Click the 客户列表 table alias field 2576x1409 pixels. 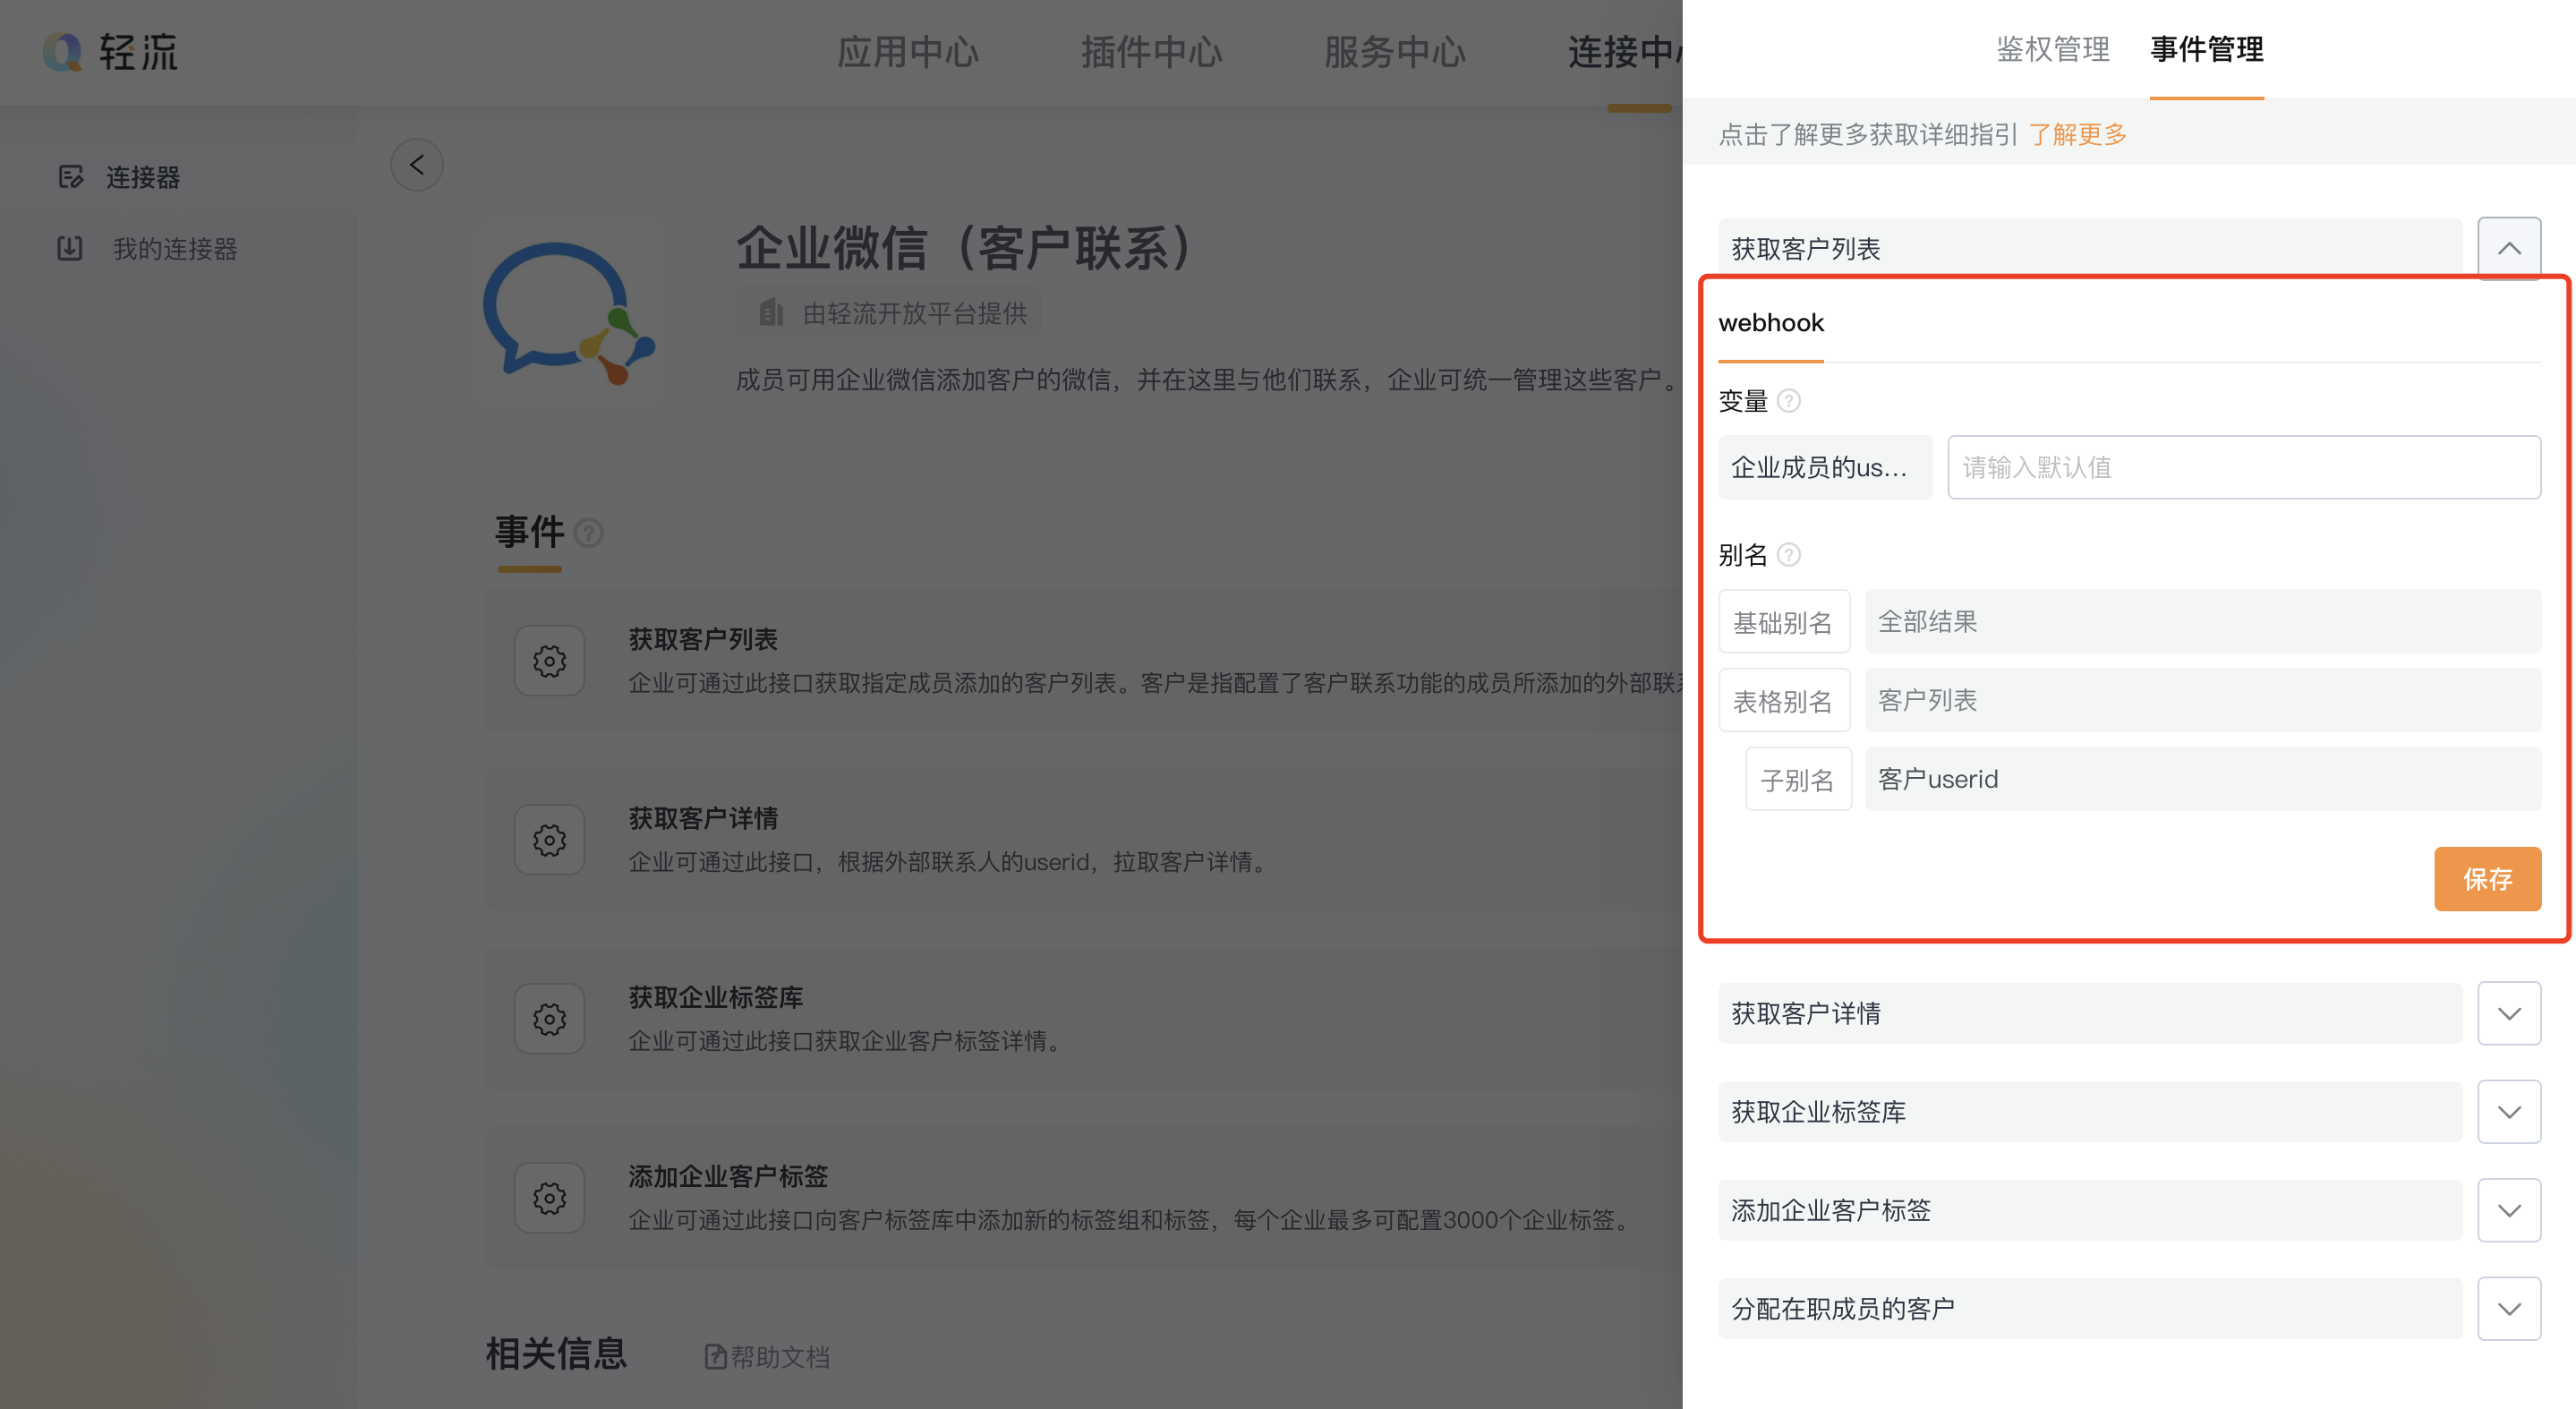click(x=2203, y=700)
